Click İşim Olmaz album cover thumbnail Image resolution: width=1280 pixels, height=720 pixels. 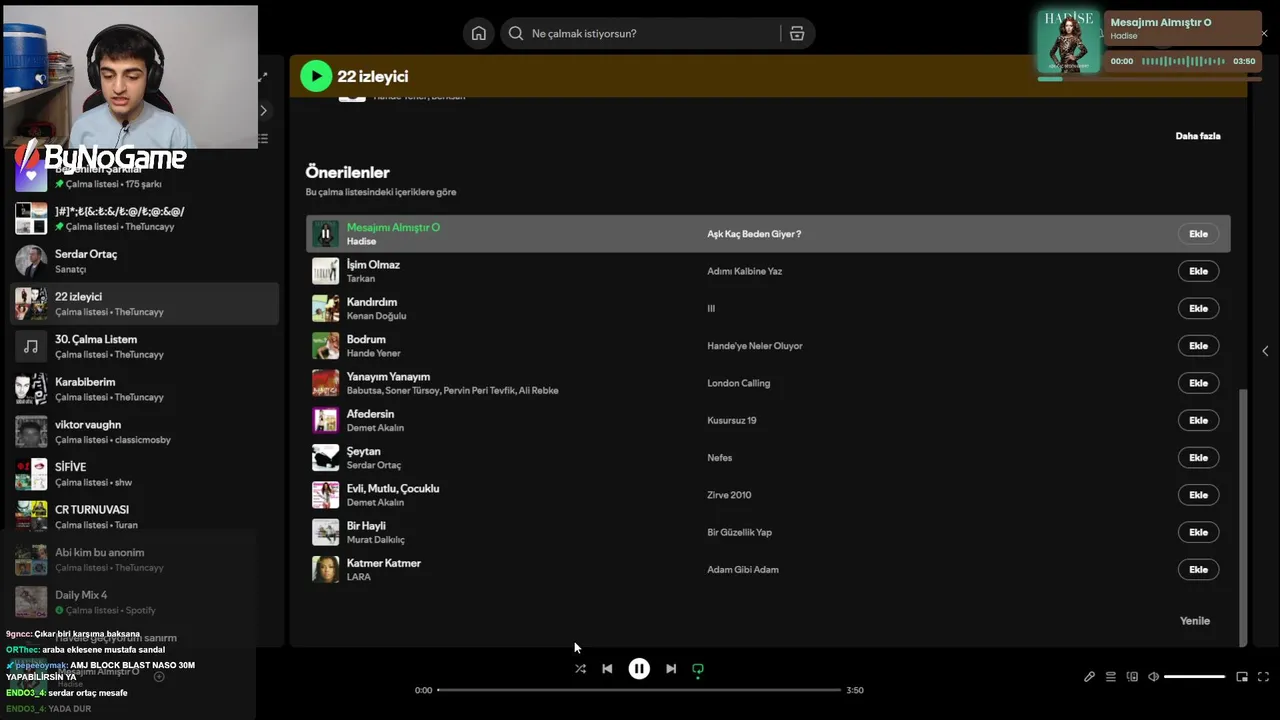(325, 271)
